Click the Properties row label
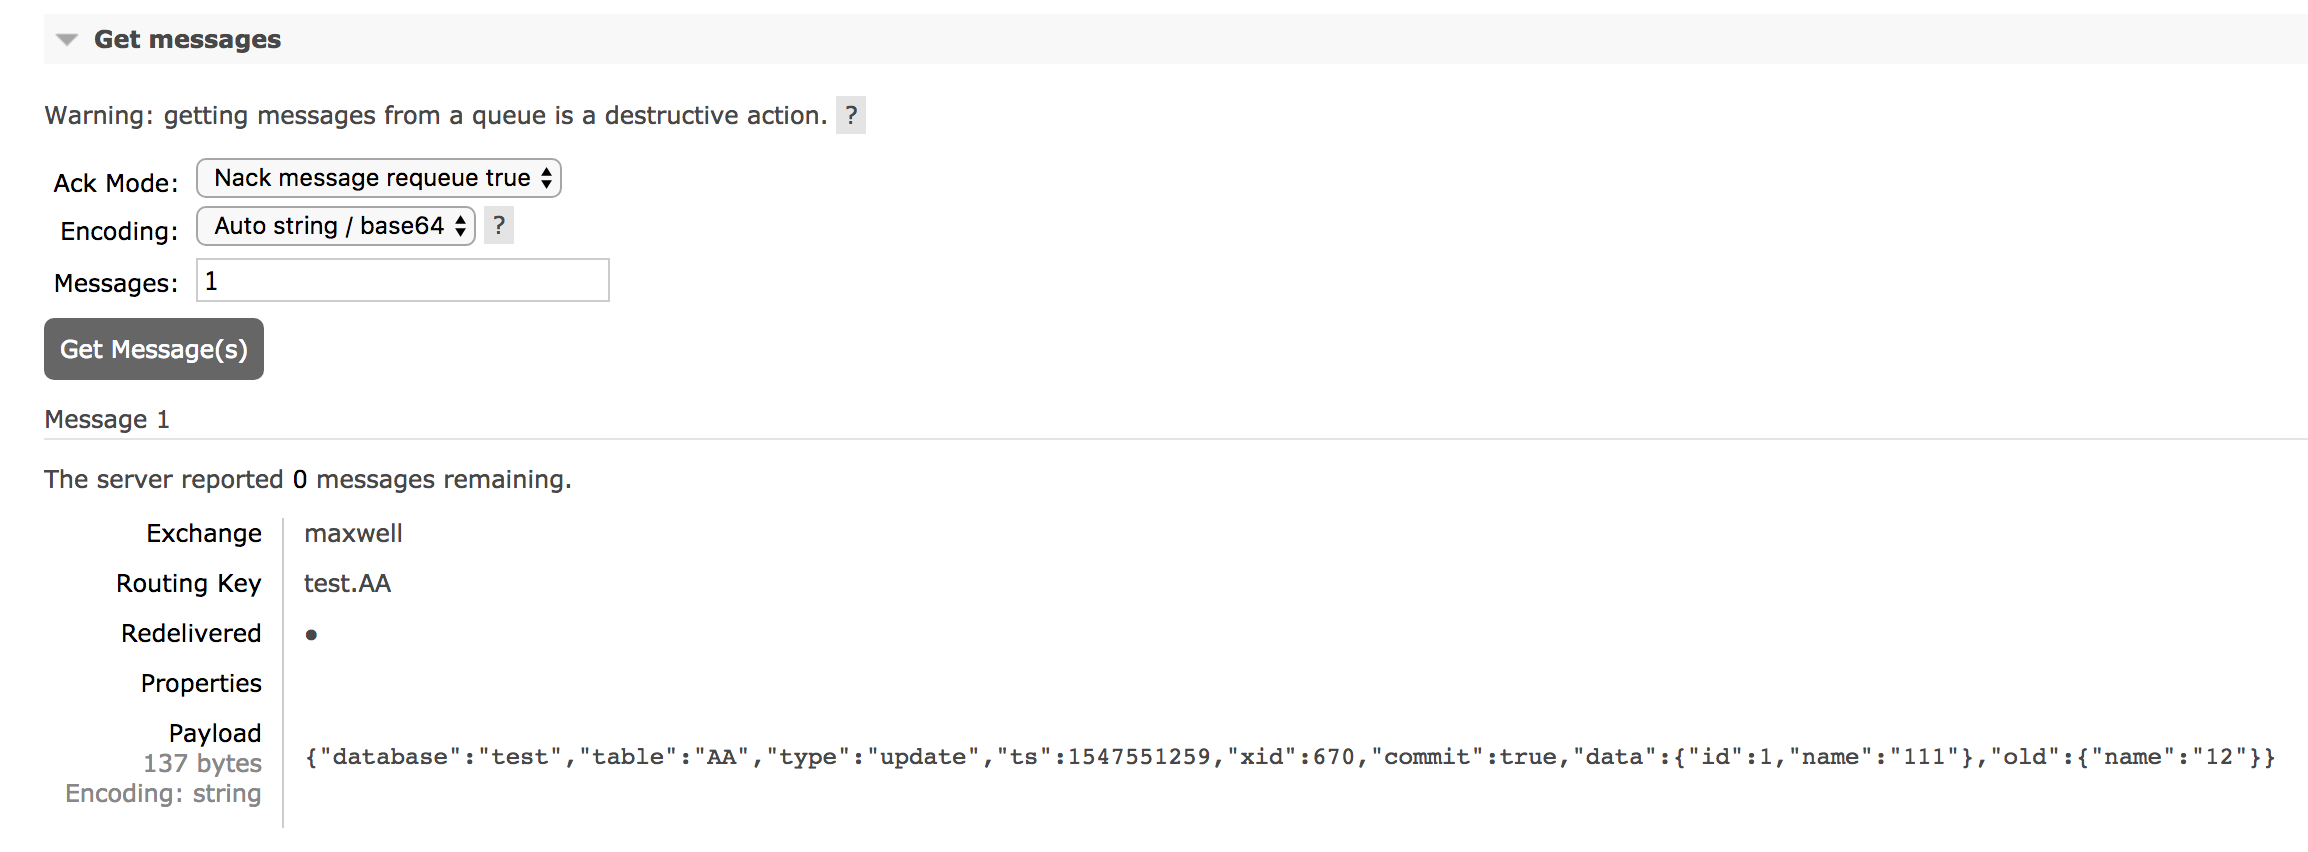This screenshot has height=852, width=2308. pos(200,683)
